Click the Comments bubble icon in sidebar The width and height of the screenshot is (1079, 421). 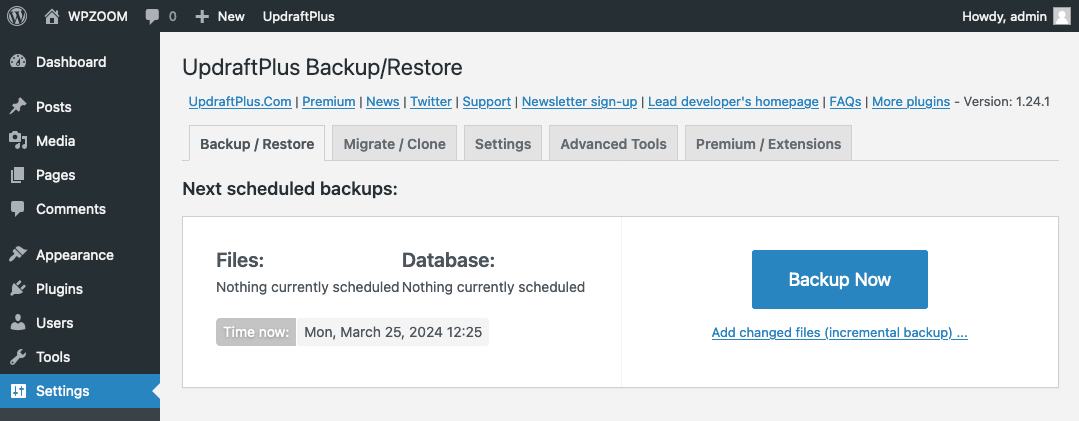coord(18,209)
